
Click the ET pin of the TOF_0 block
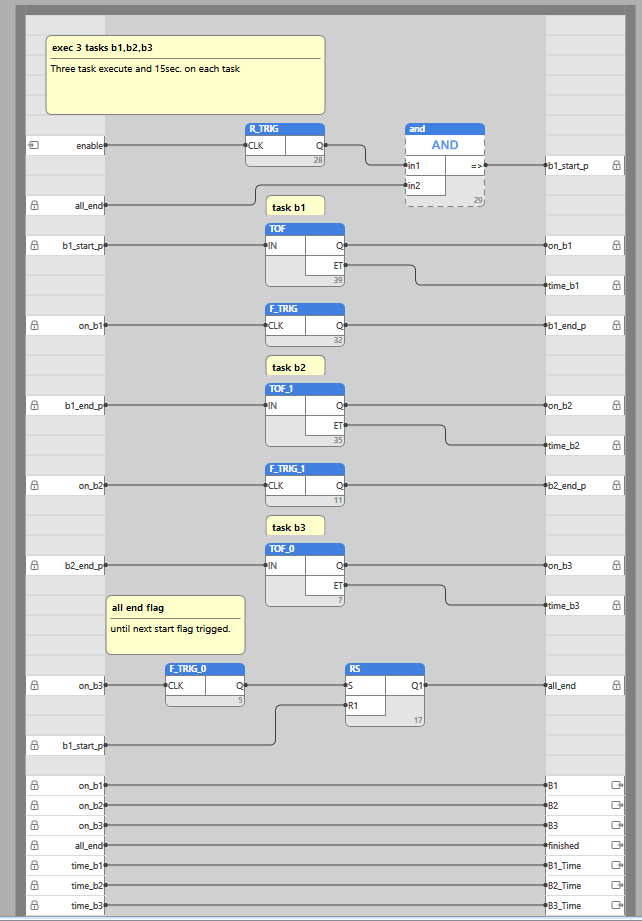337,586
